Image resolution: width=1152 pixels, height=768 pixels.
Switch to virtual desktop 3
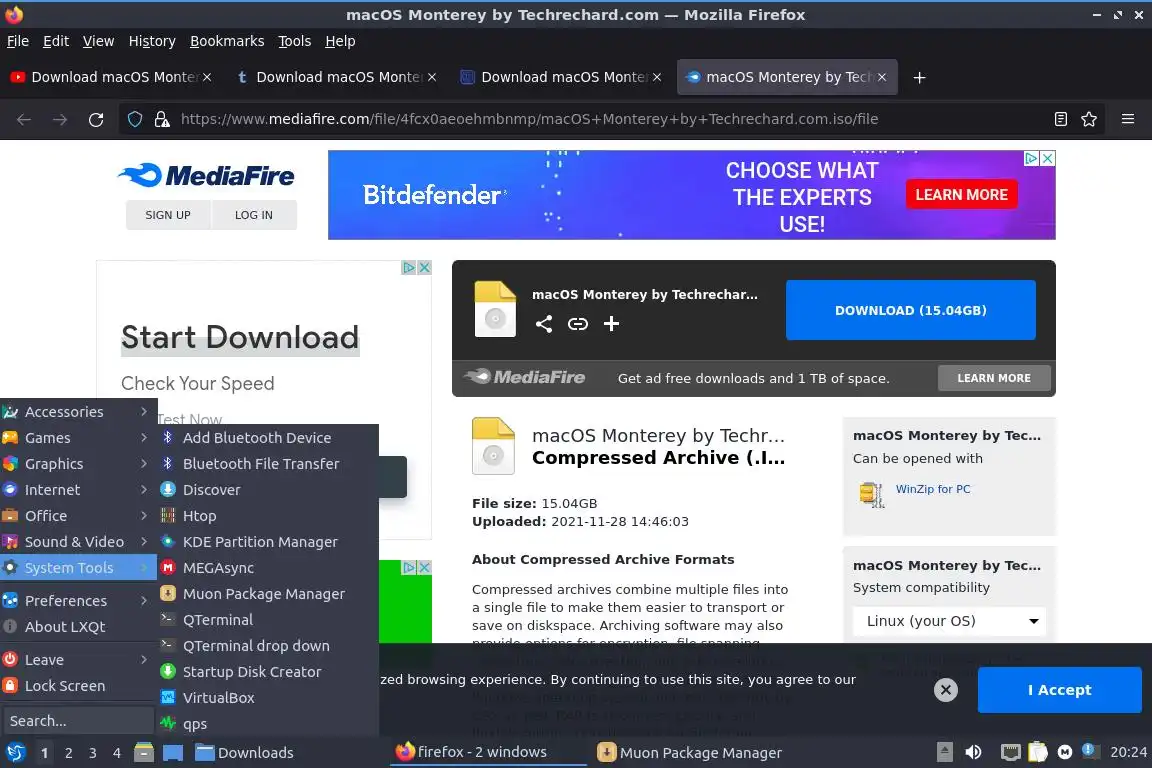point(93,753)
